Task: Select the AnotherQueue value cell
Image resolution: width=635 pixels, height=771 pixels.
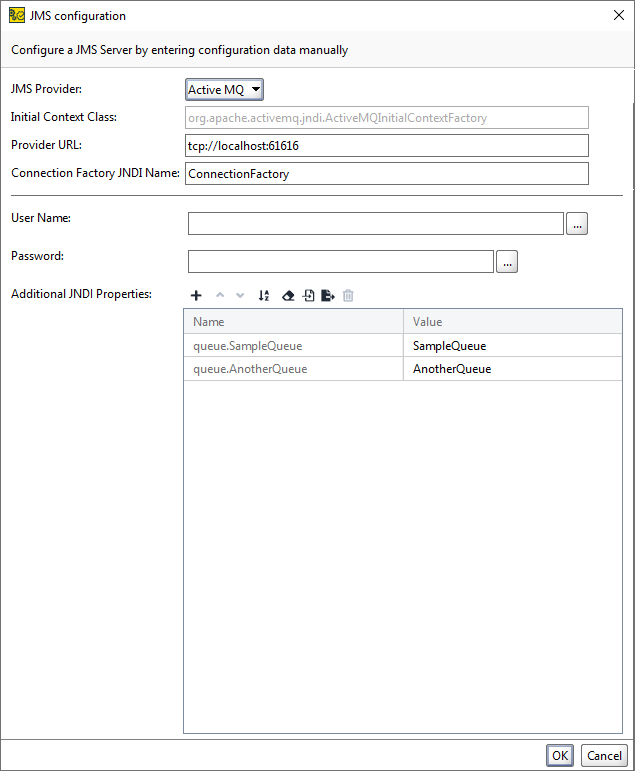Action: (x=513, y=369)
